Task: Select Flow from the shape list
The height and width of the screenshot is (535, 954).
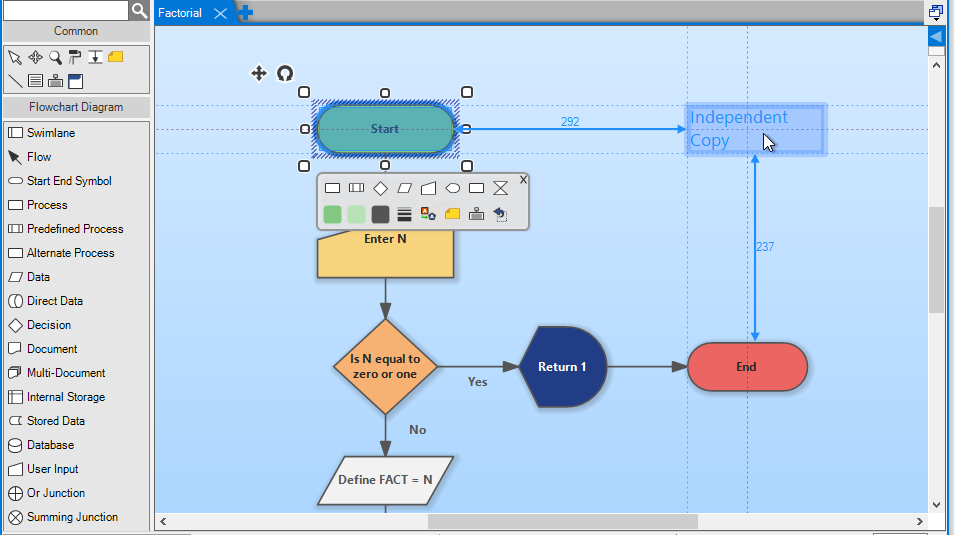Action: (76, 157)
